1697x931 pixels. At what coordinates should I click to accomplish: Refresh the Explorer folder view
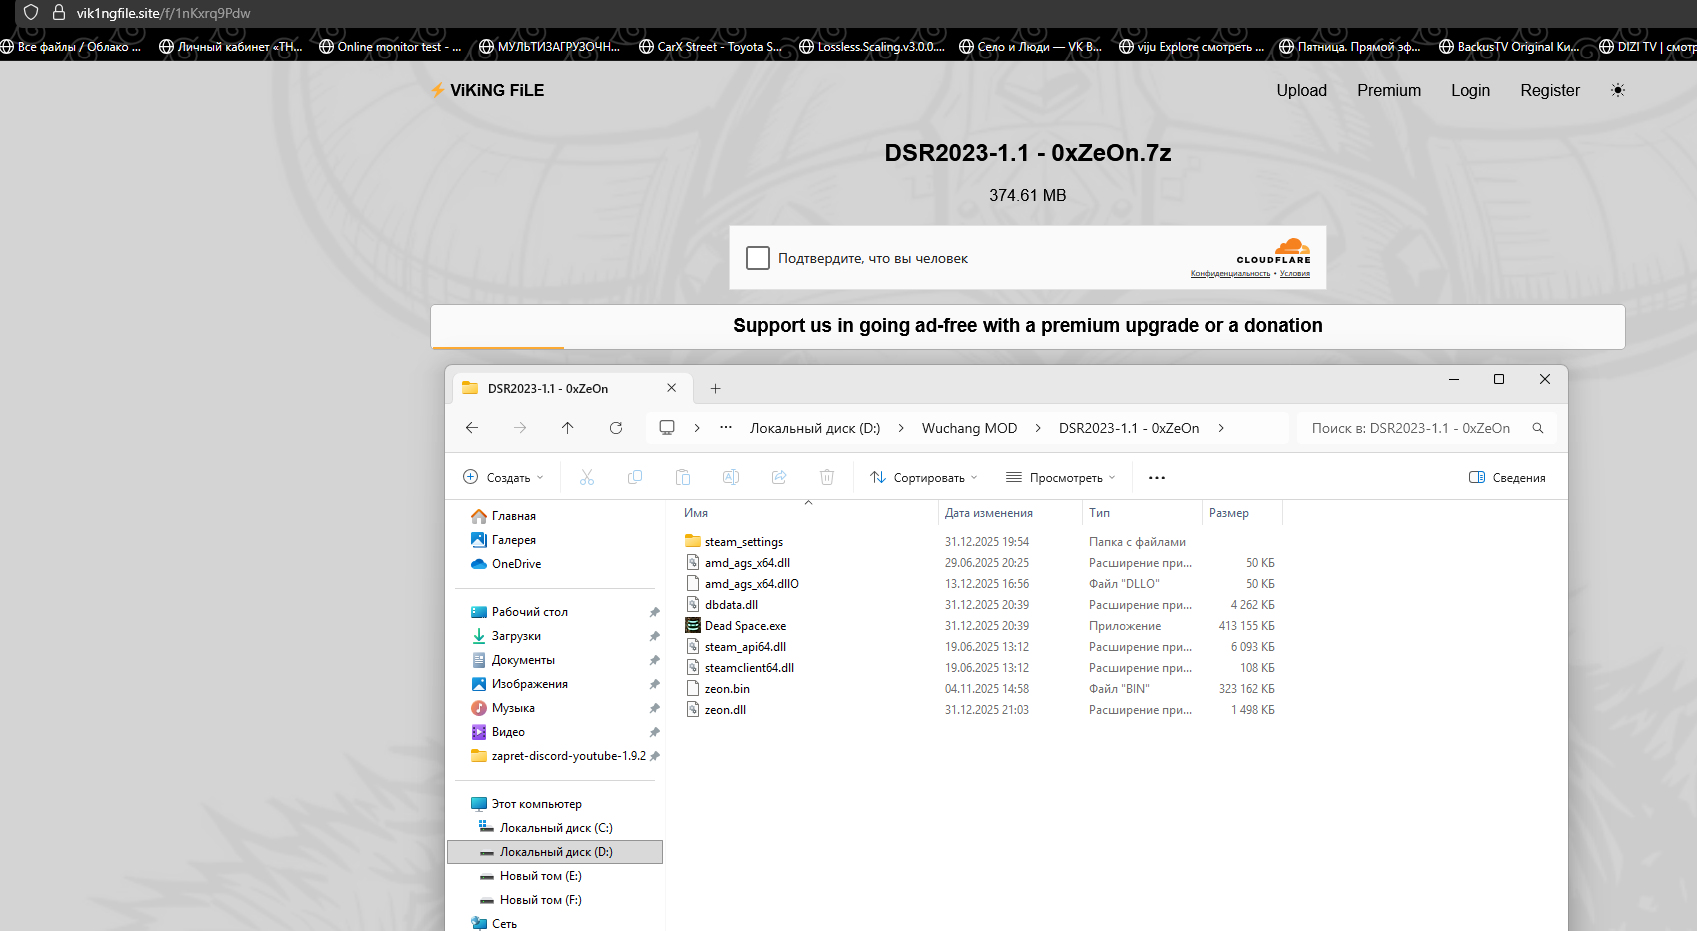tap(616, 428)
